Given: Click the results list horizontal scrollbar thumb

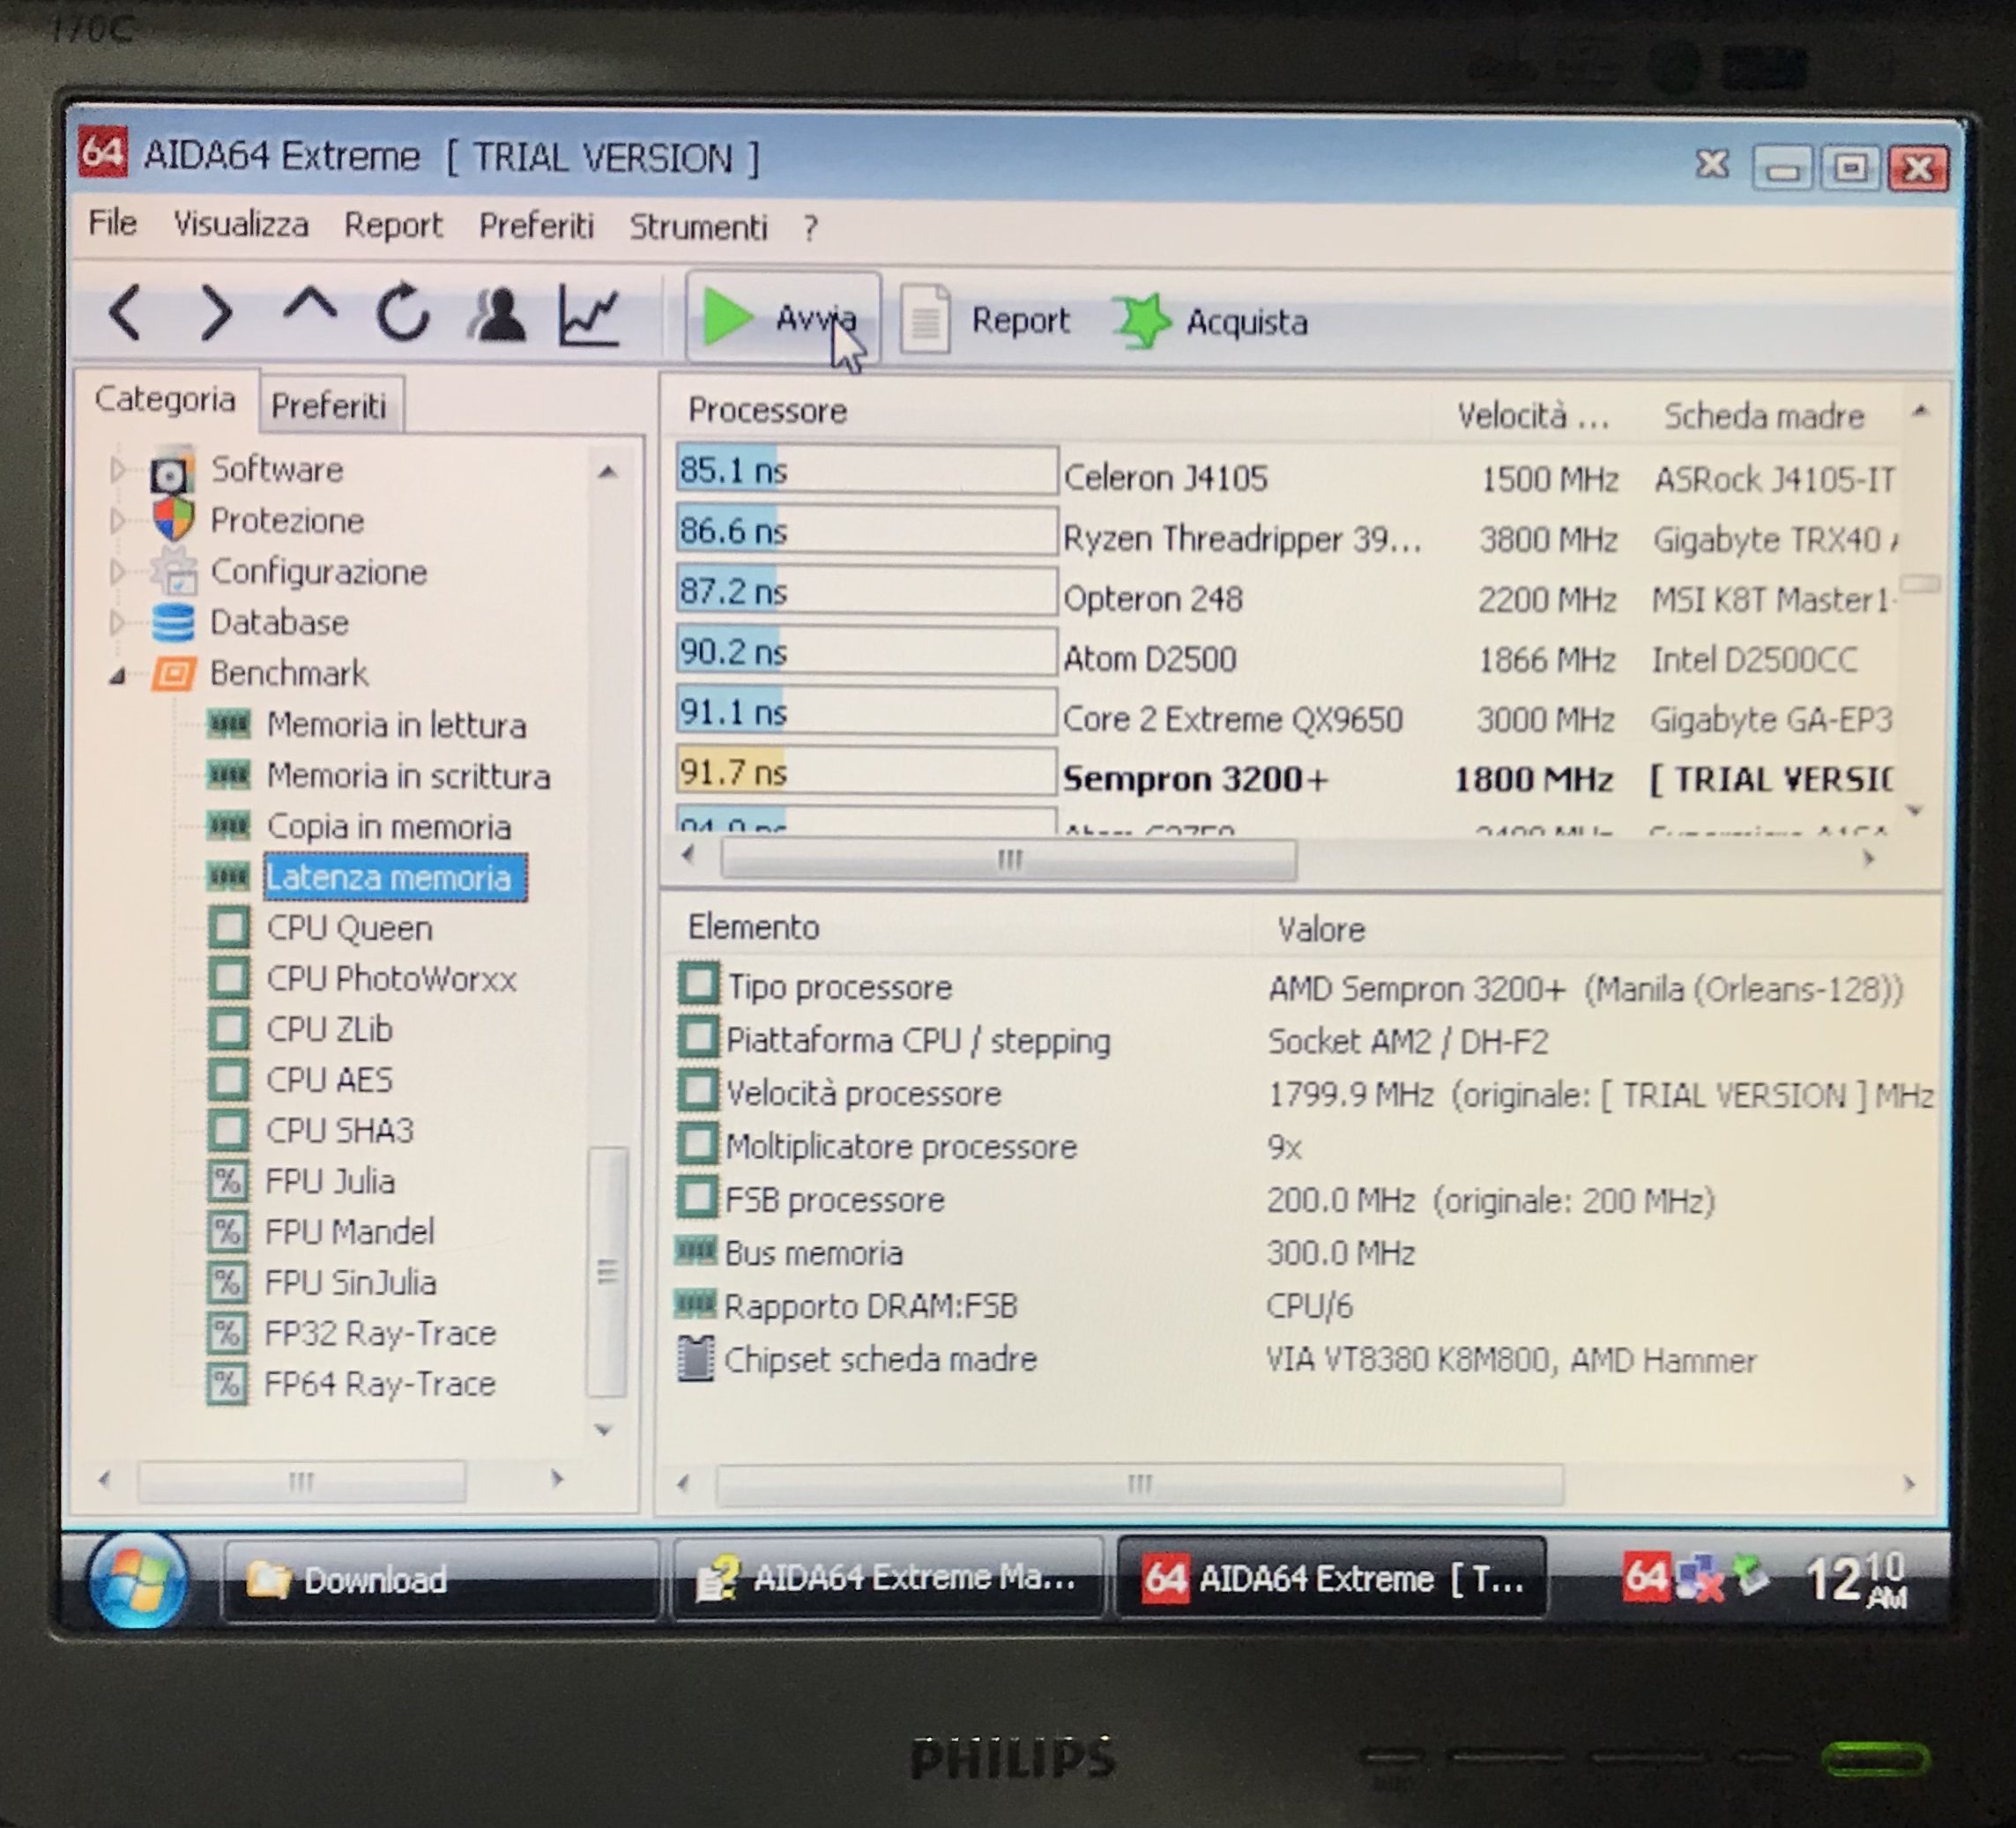Looking at the screenshot, I should (x=1008, y=860).
